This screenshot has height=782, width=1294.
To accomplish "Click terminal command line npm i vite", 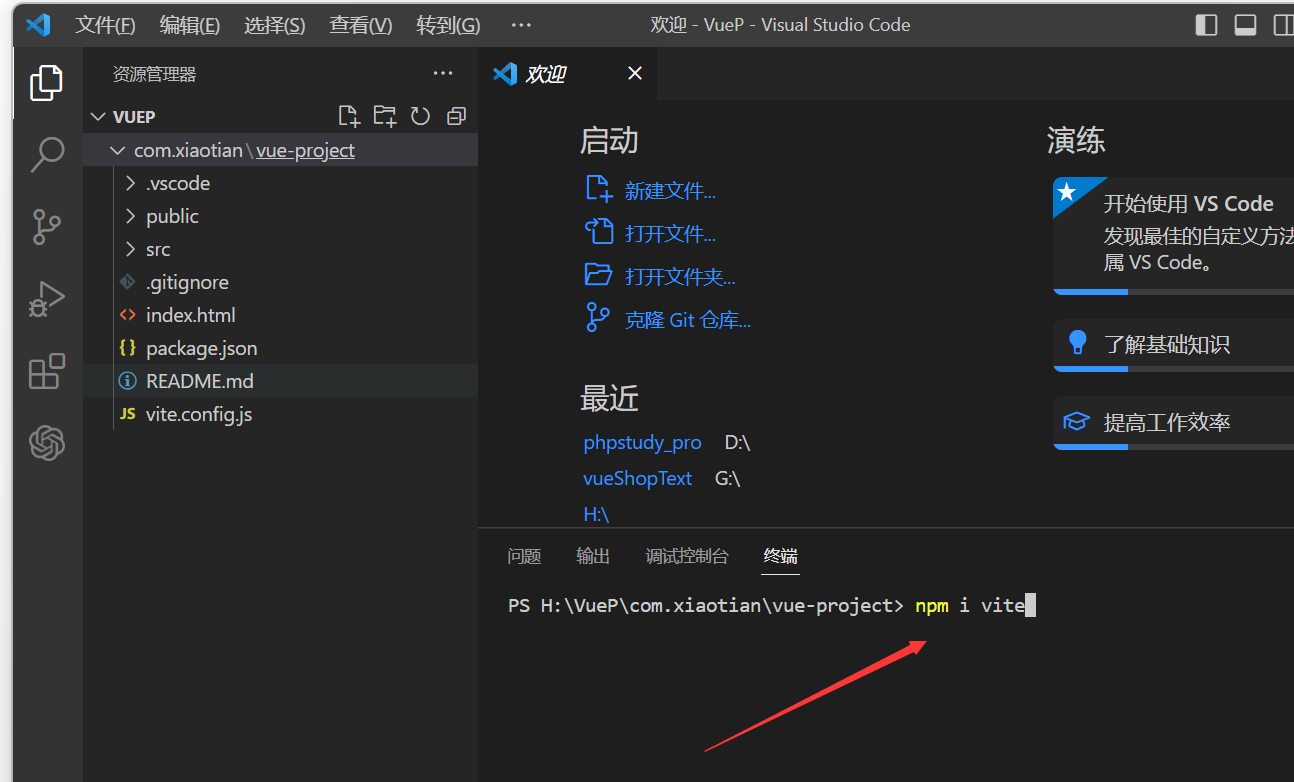I will (x=970, y=605).
